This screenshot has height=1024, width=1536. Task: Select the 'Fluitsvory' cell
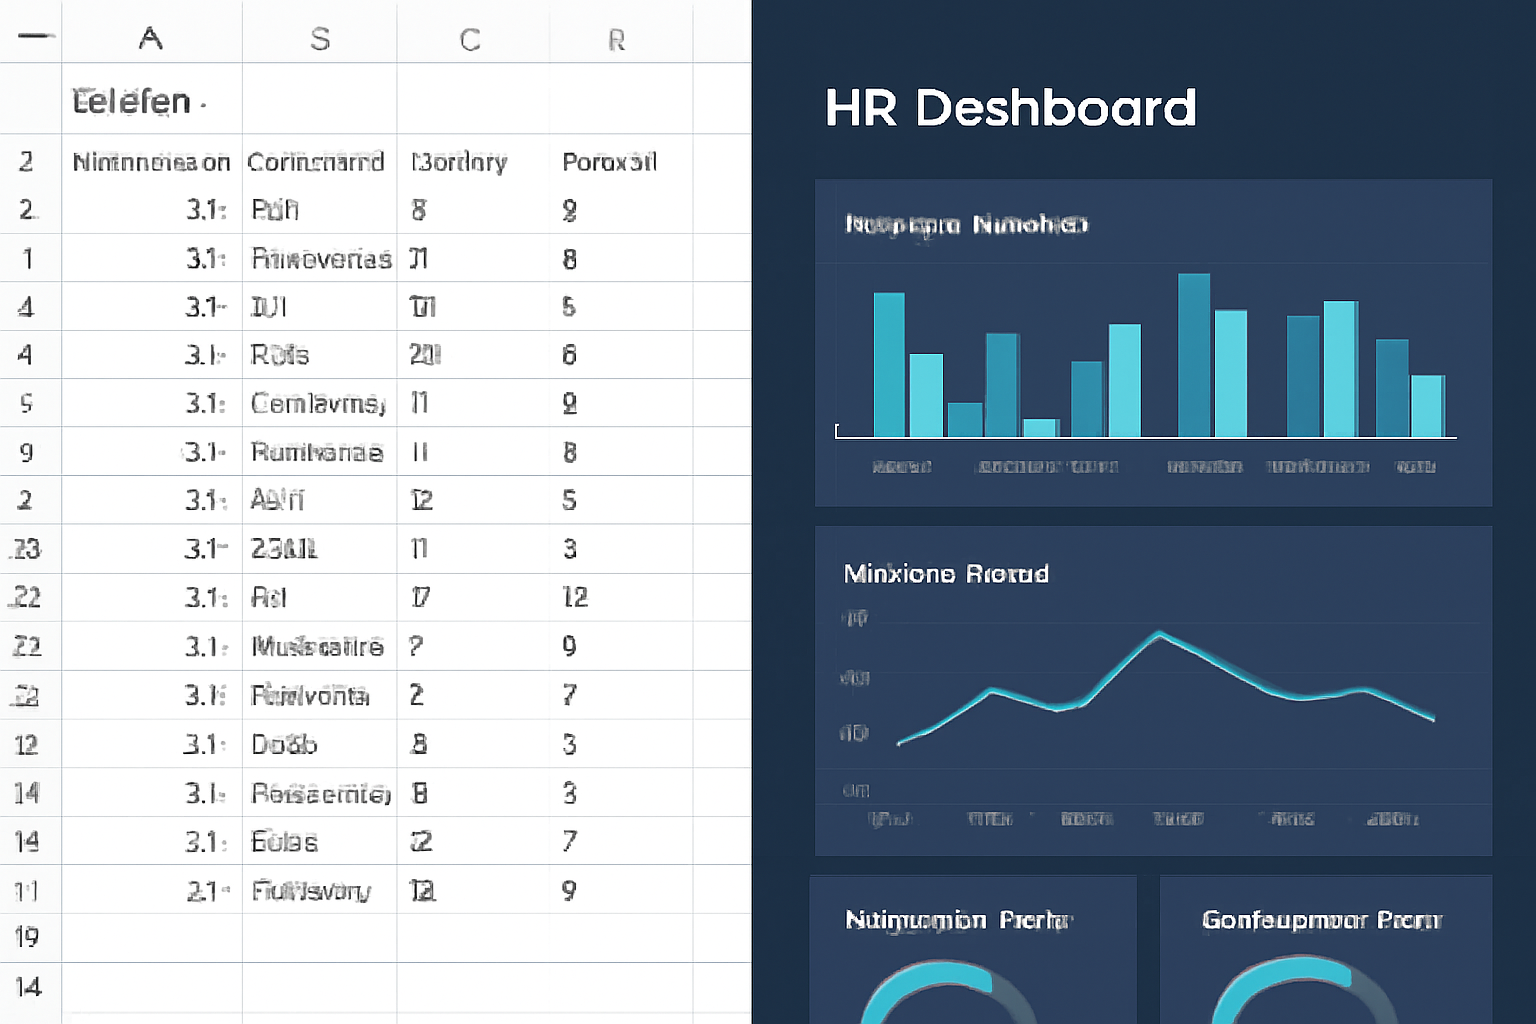click(x=319, y=890)
